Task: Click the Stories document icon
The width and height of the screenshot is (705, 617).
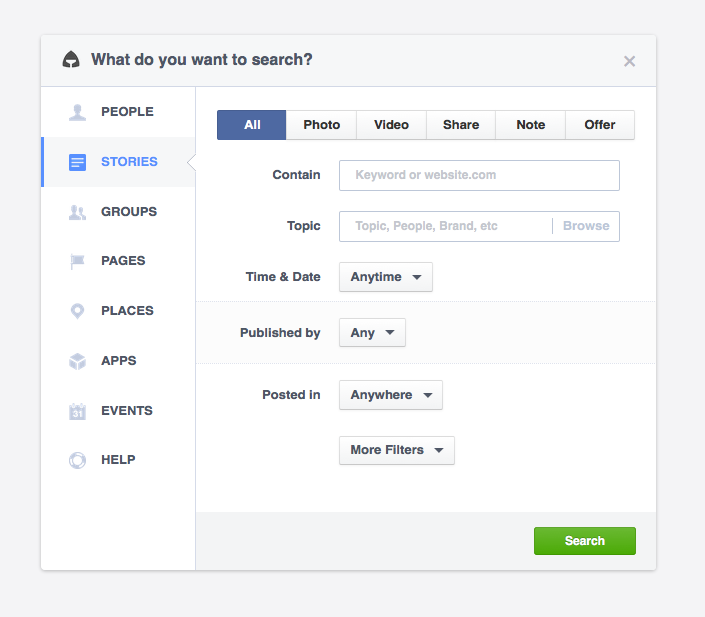Action: pos(77,162)
